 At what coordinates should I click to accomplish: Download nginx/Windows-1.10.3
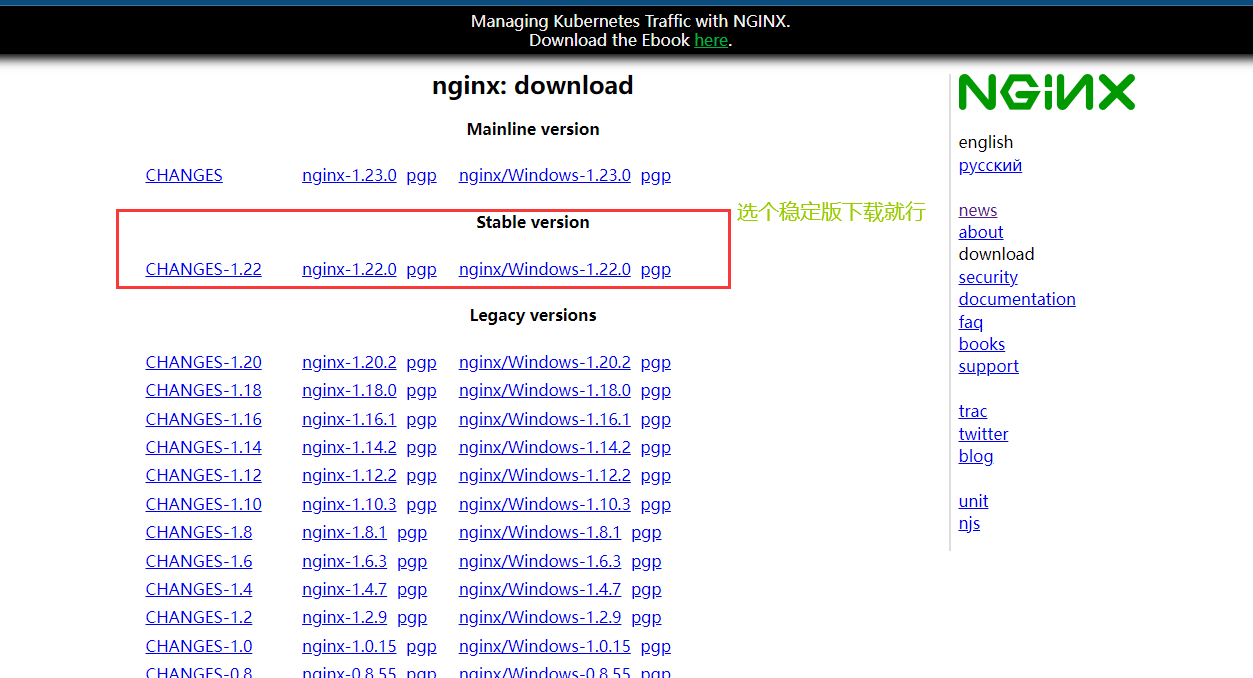pyautogui.click(x=545, y=504)
